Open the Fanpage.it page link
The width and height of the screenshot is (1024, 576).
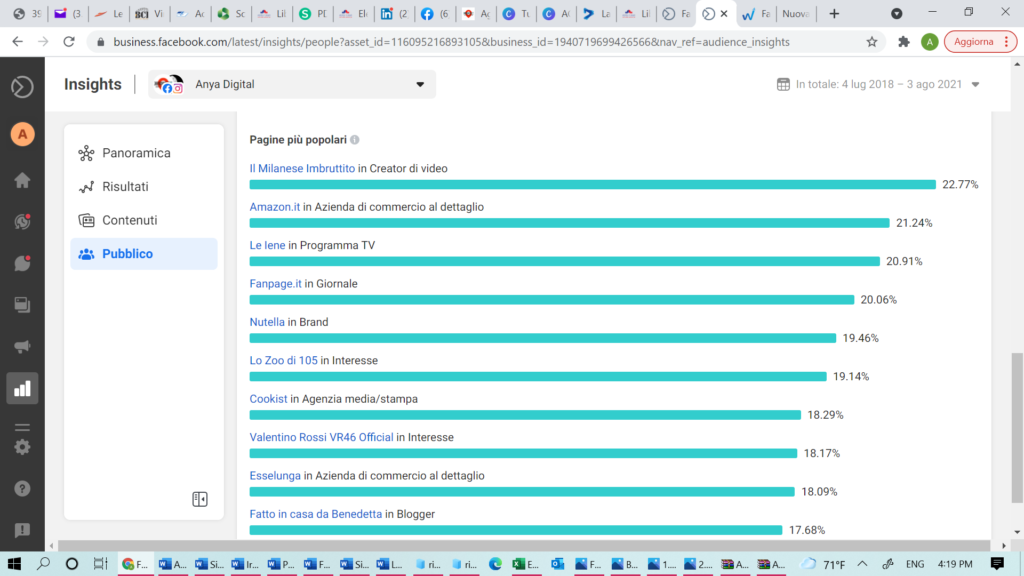[x=276, y=284]
